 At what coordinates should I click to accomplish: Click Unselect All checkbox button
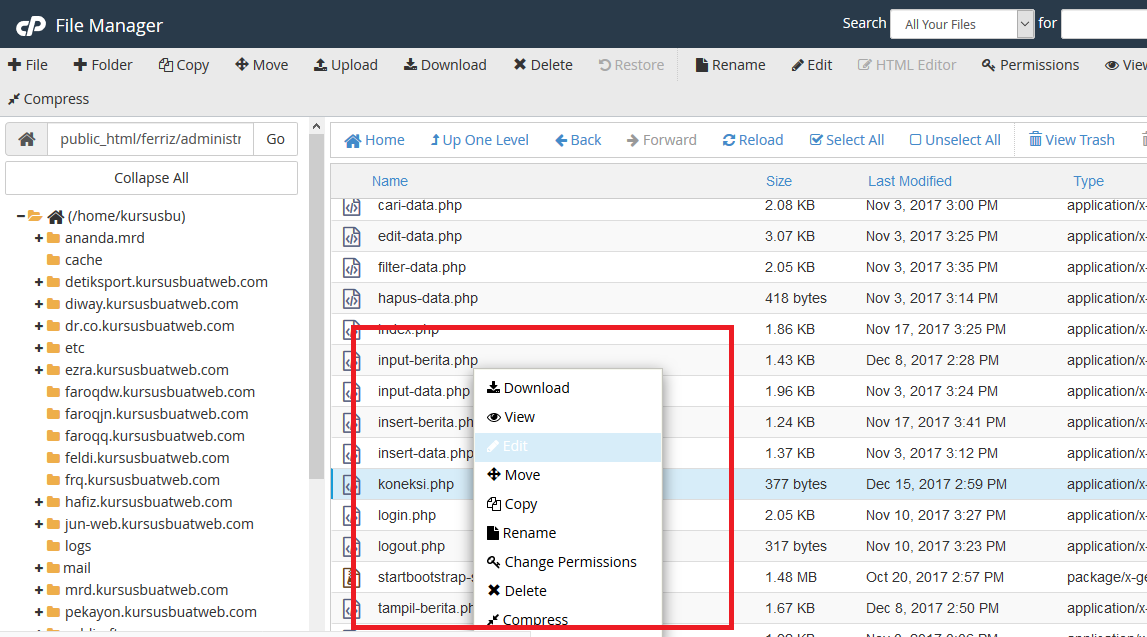[954, 140]
